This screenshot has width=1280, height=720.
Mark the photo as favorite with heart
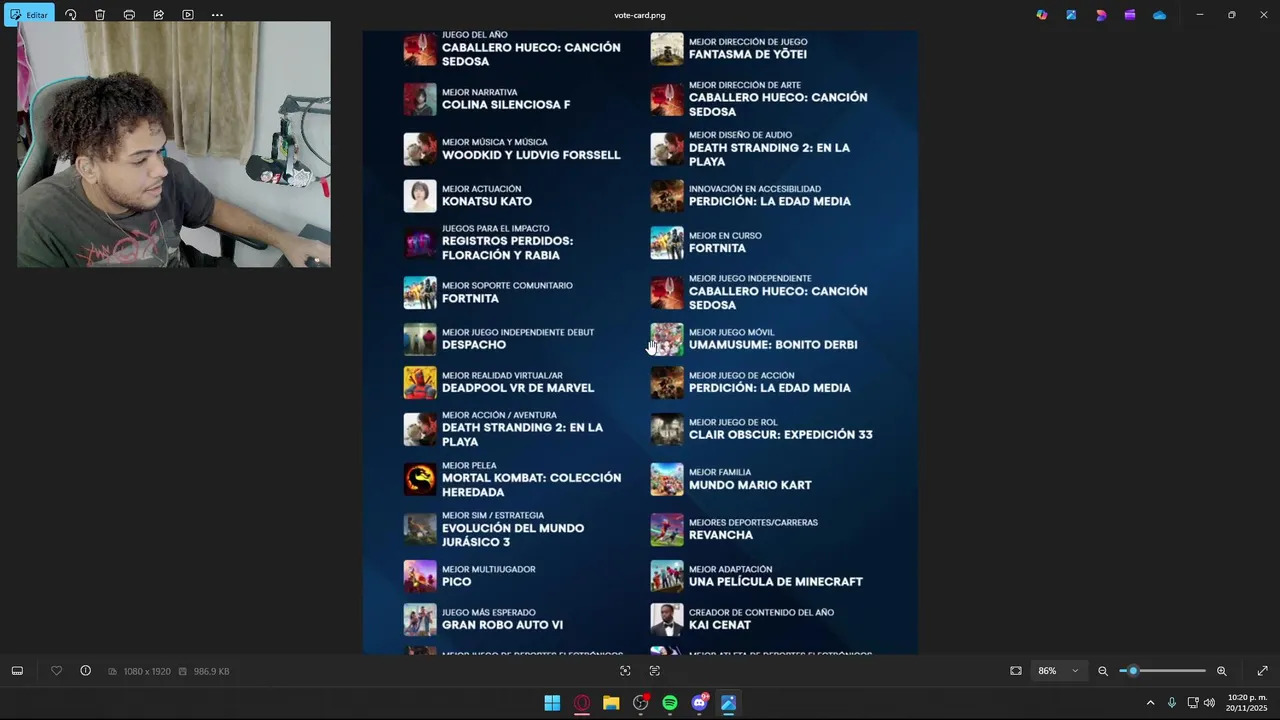pos(56,671)
